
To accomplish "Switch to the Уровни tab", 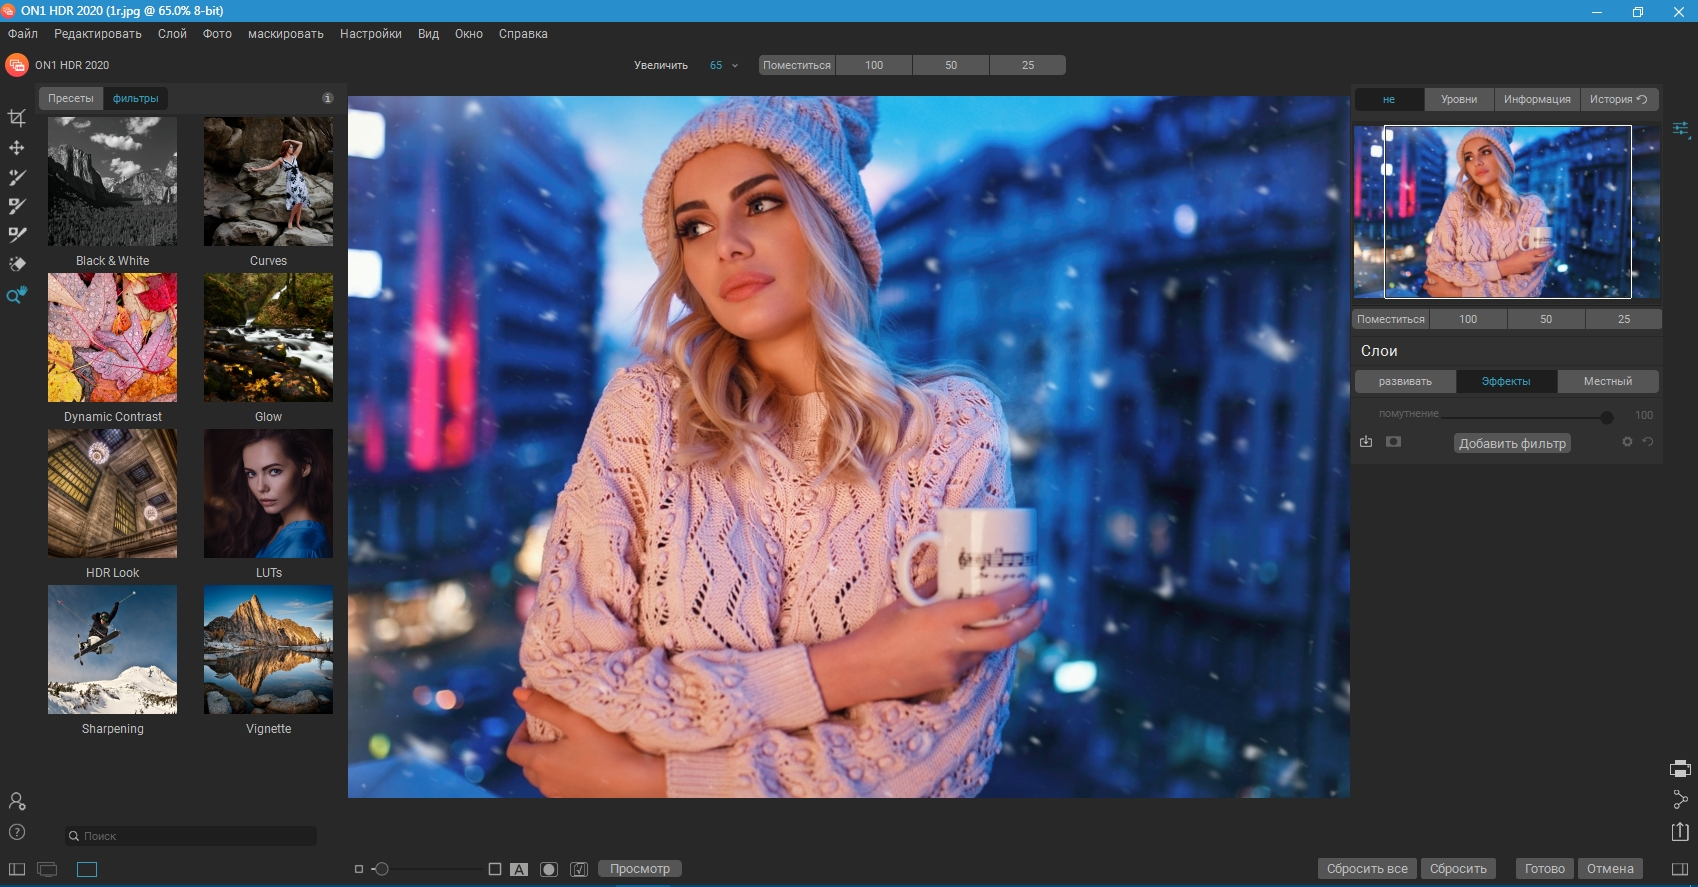I will 1459,99.
